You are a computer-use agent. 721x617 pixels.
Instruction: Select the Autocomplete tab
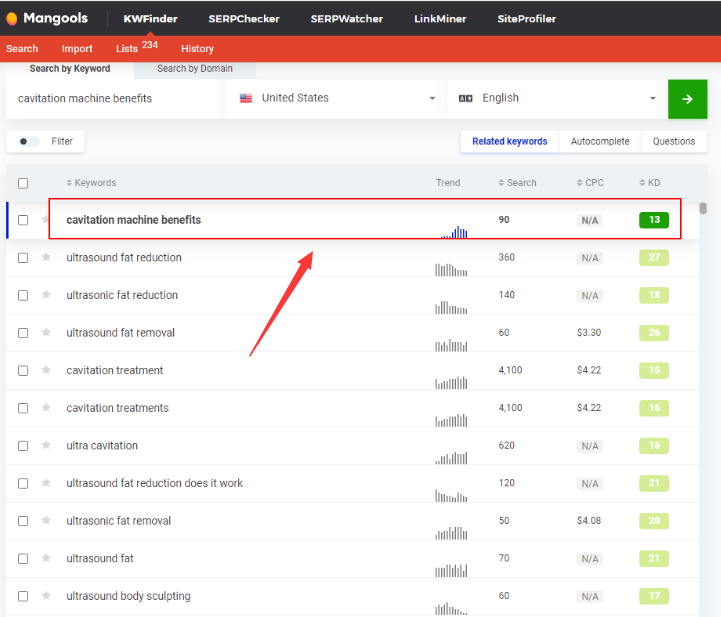tap(600, 141)
